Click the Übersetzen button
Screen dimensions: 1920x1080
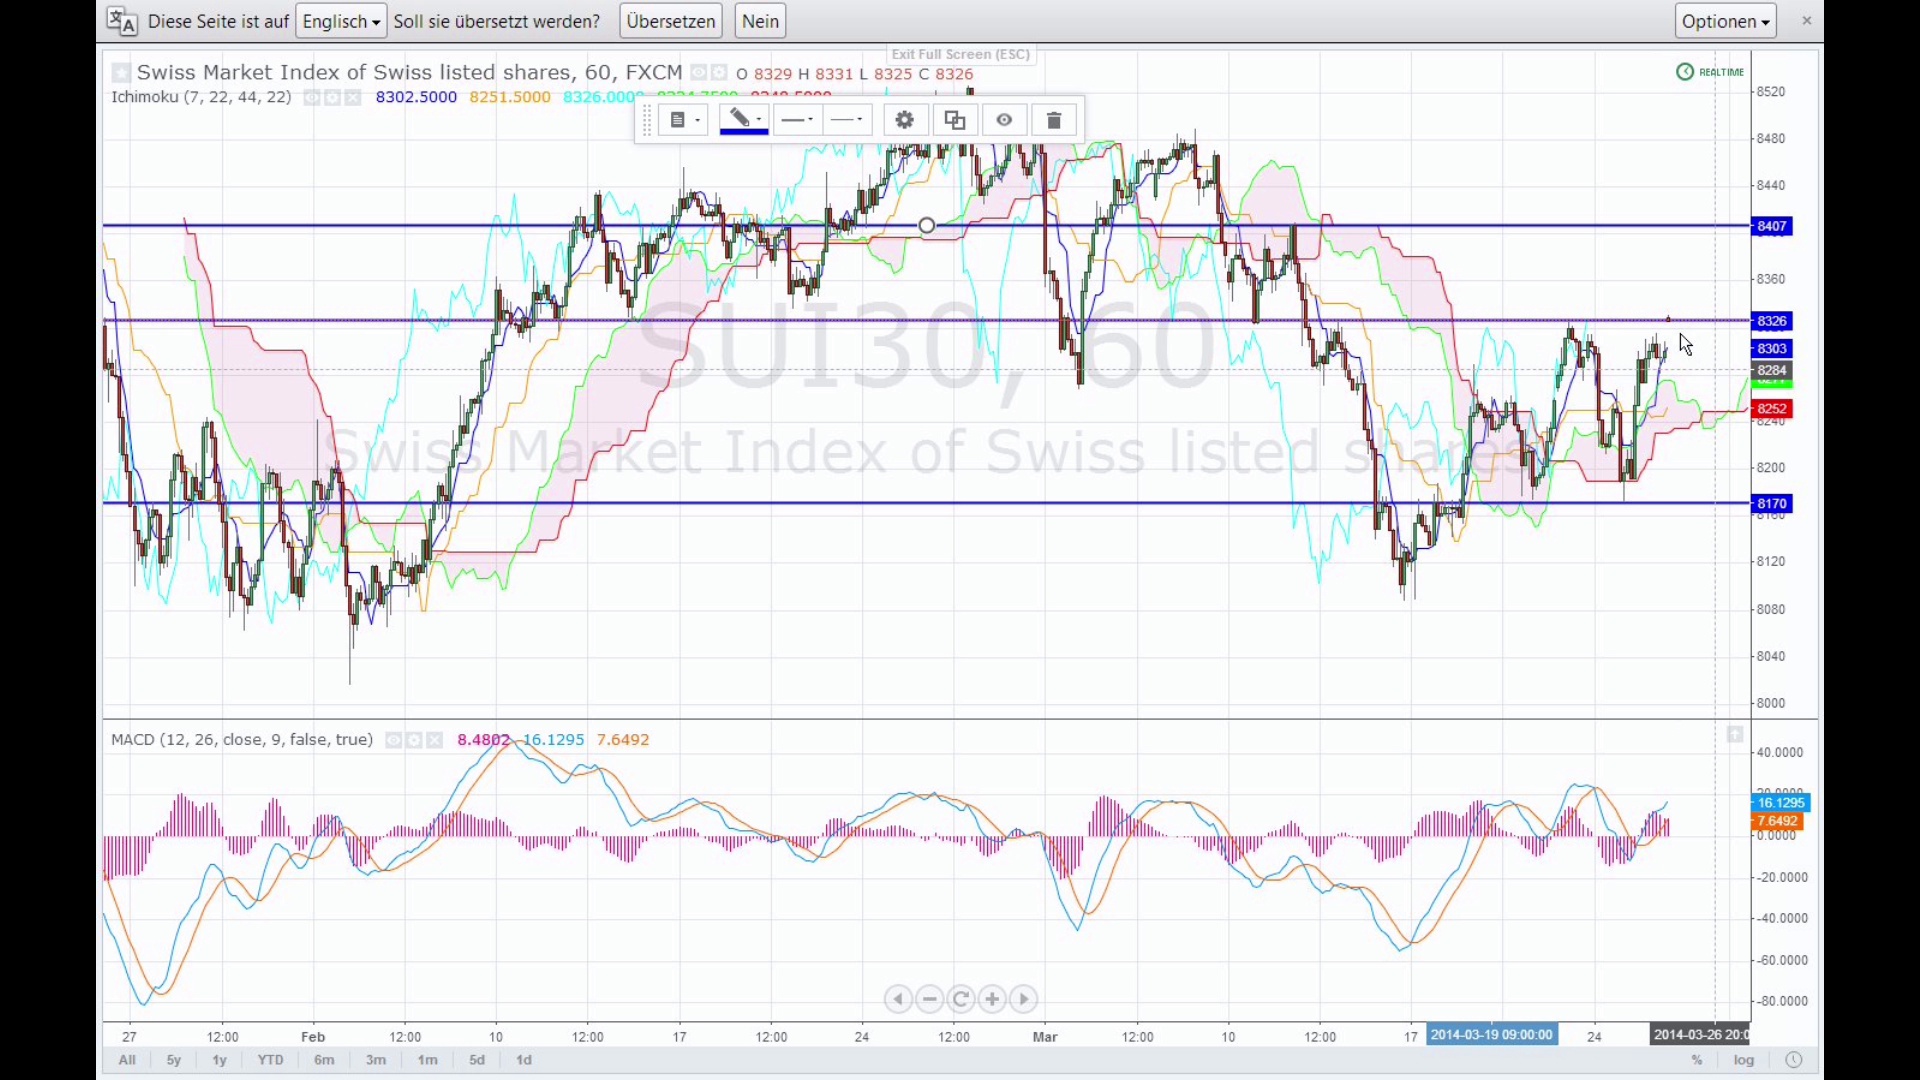[671, 21]
